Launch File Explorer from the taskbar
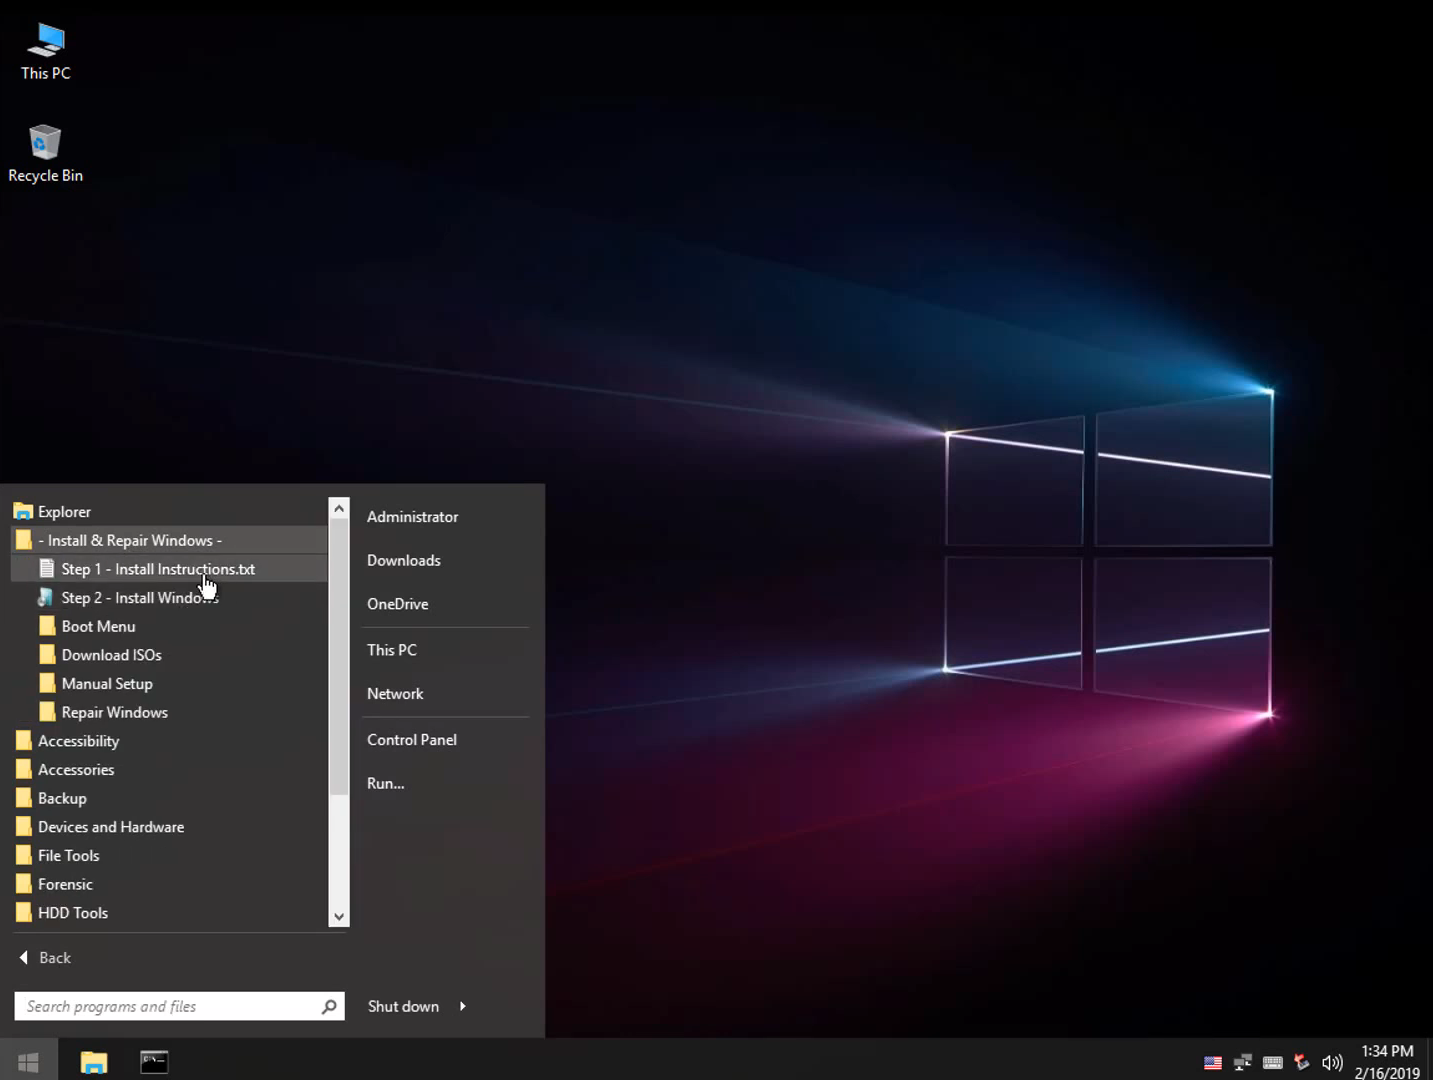This screenshot has height=1080, width=1433. coord(94,1061)
